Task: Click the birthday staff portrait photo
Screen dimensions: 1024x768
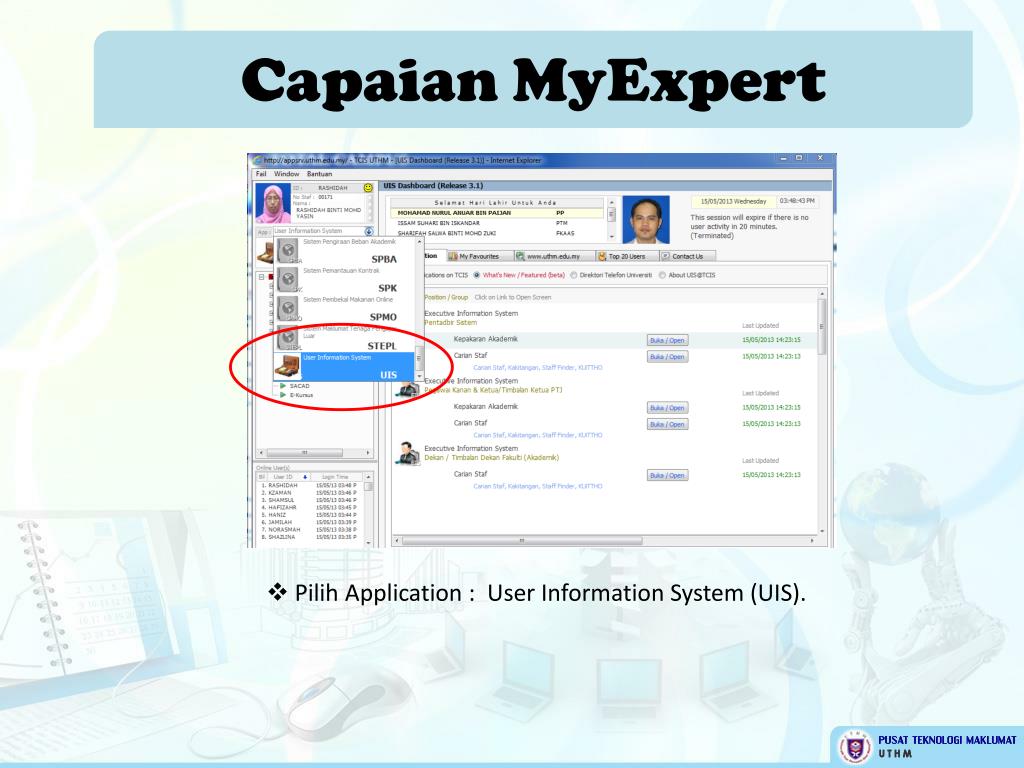Action: tap(646, 219)
